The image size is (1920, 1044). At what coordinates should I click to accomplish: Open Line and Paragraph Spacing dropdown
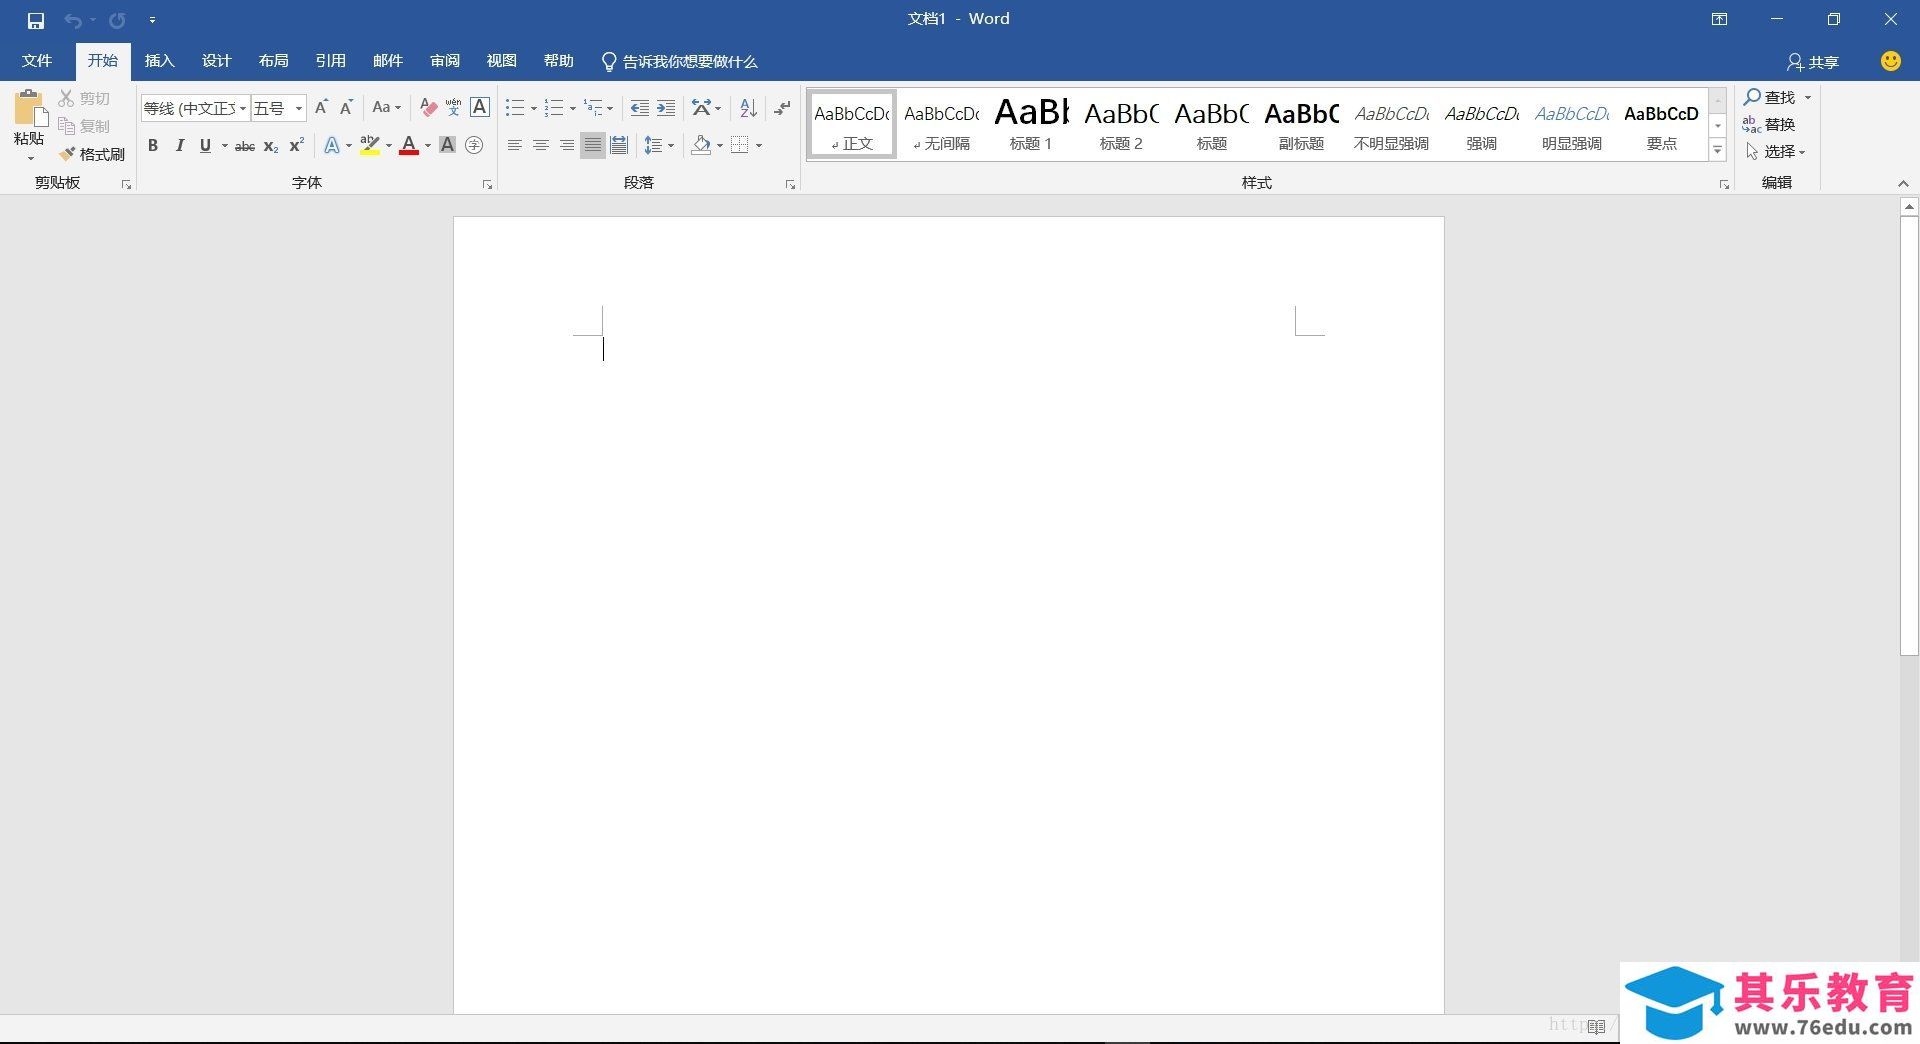click(658, 145)
